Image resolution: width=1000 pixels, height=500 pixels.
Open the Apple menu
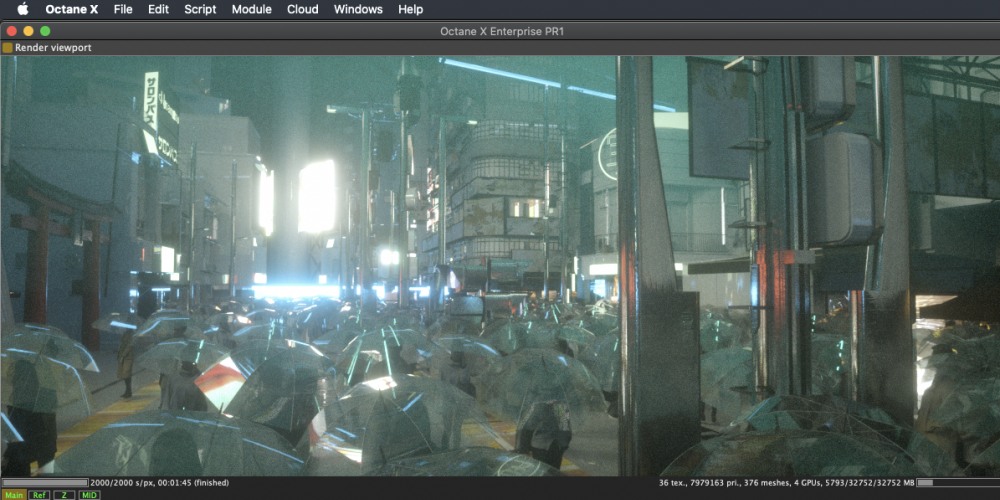pos(22,9)
